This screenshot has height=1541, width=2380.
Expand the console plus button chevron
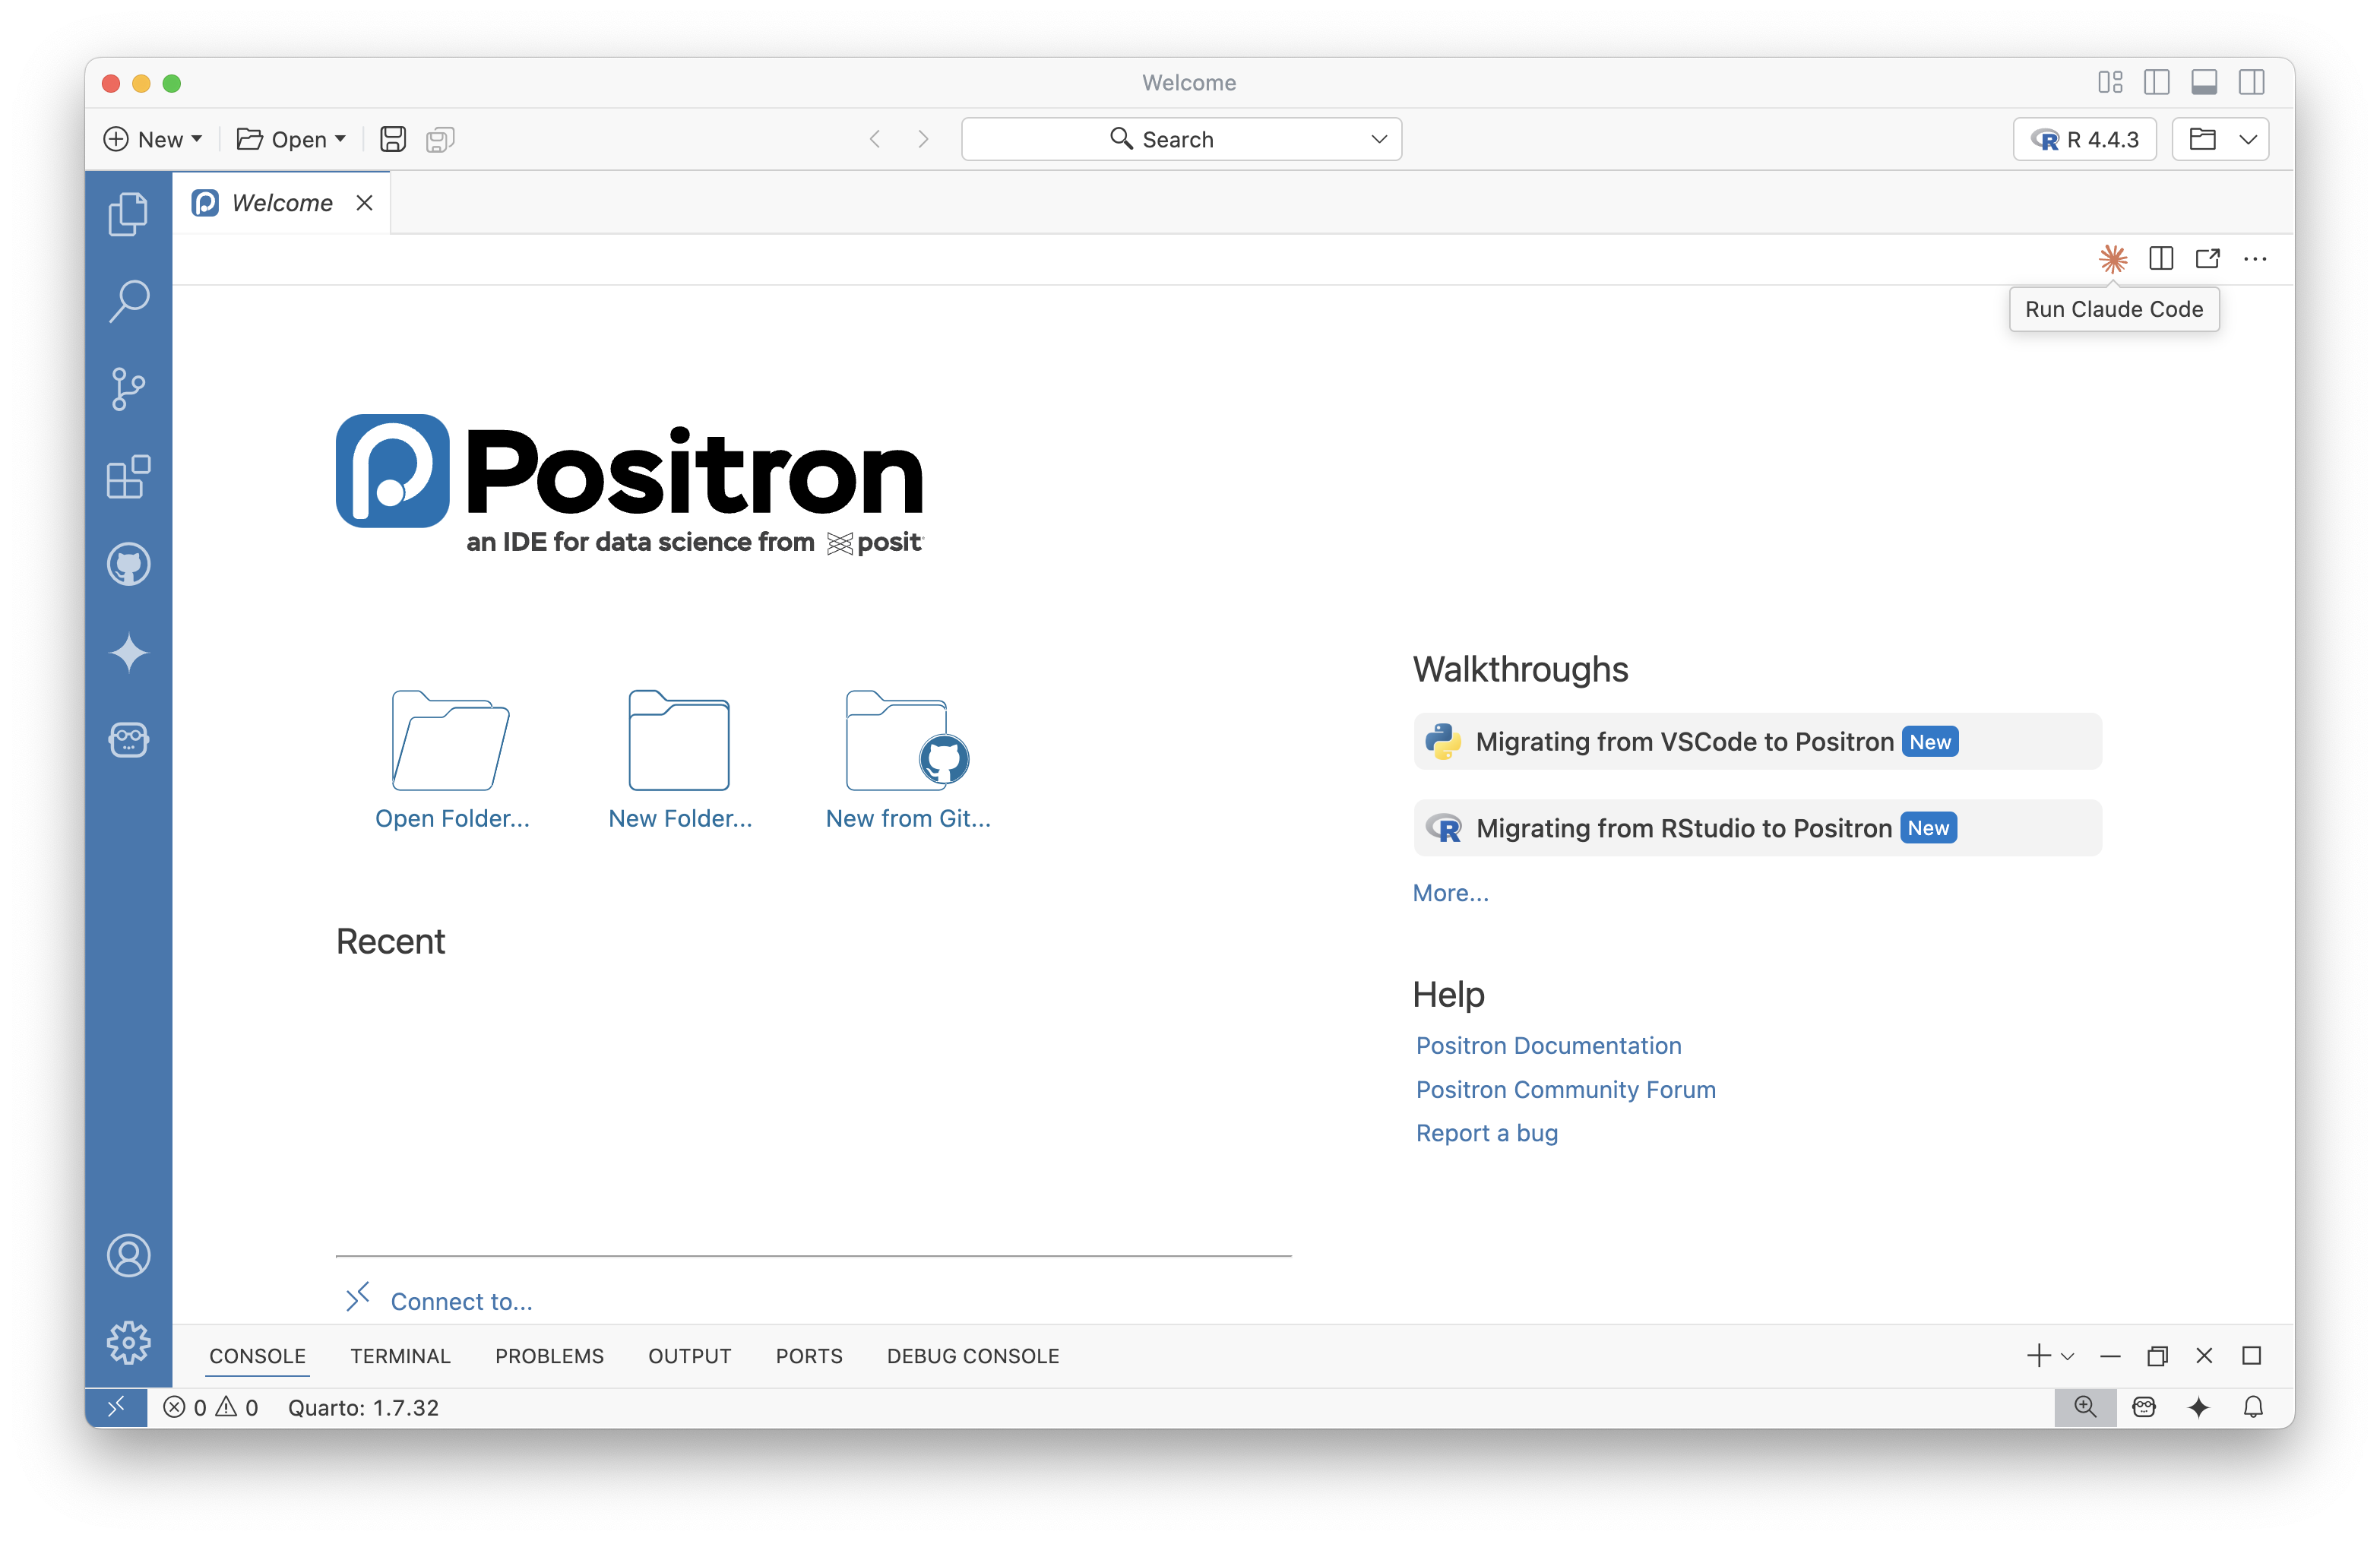click(x=2068, y=1356)
